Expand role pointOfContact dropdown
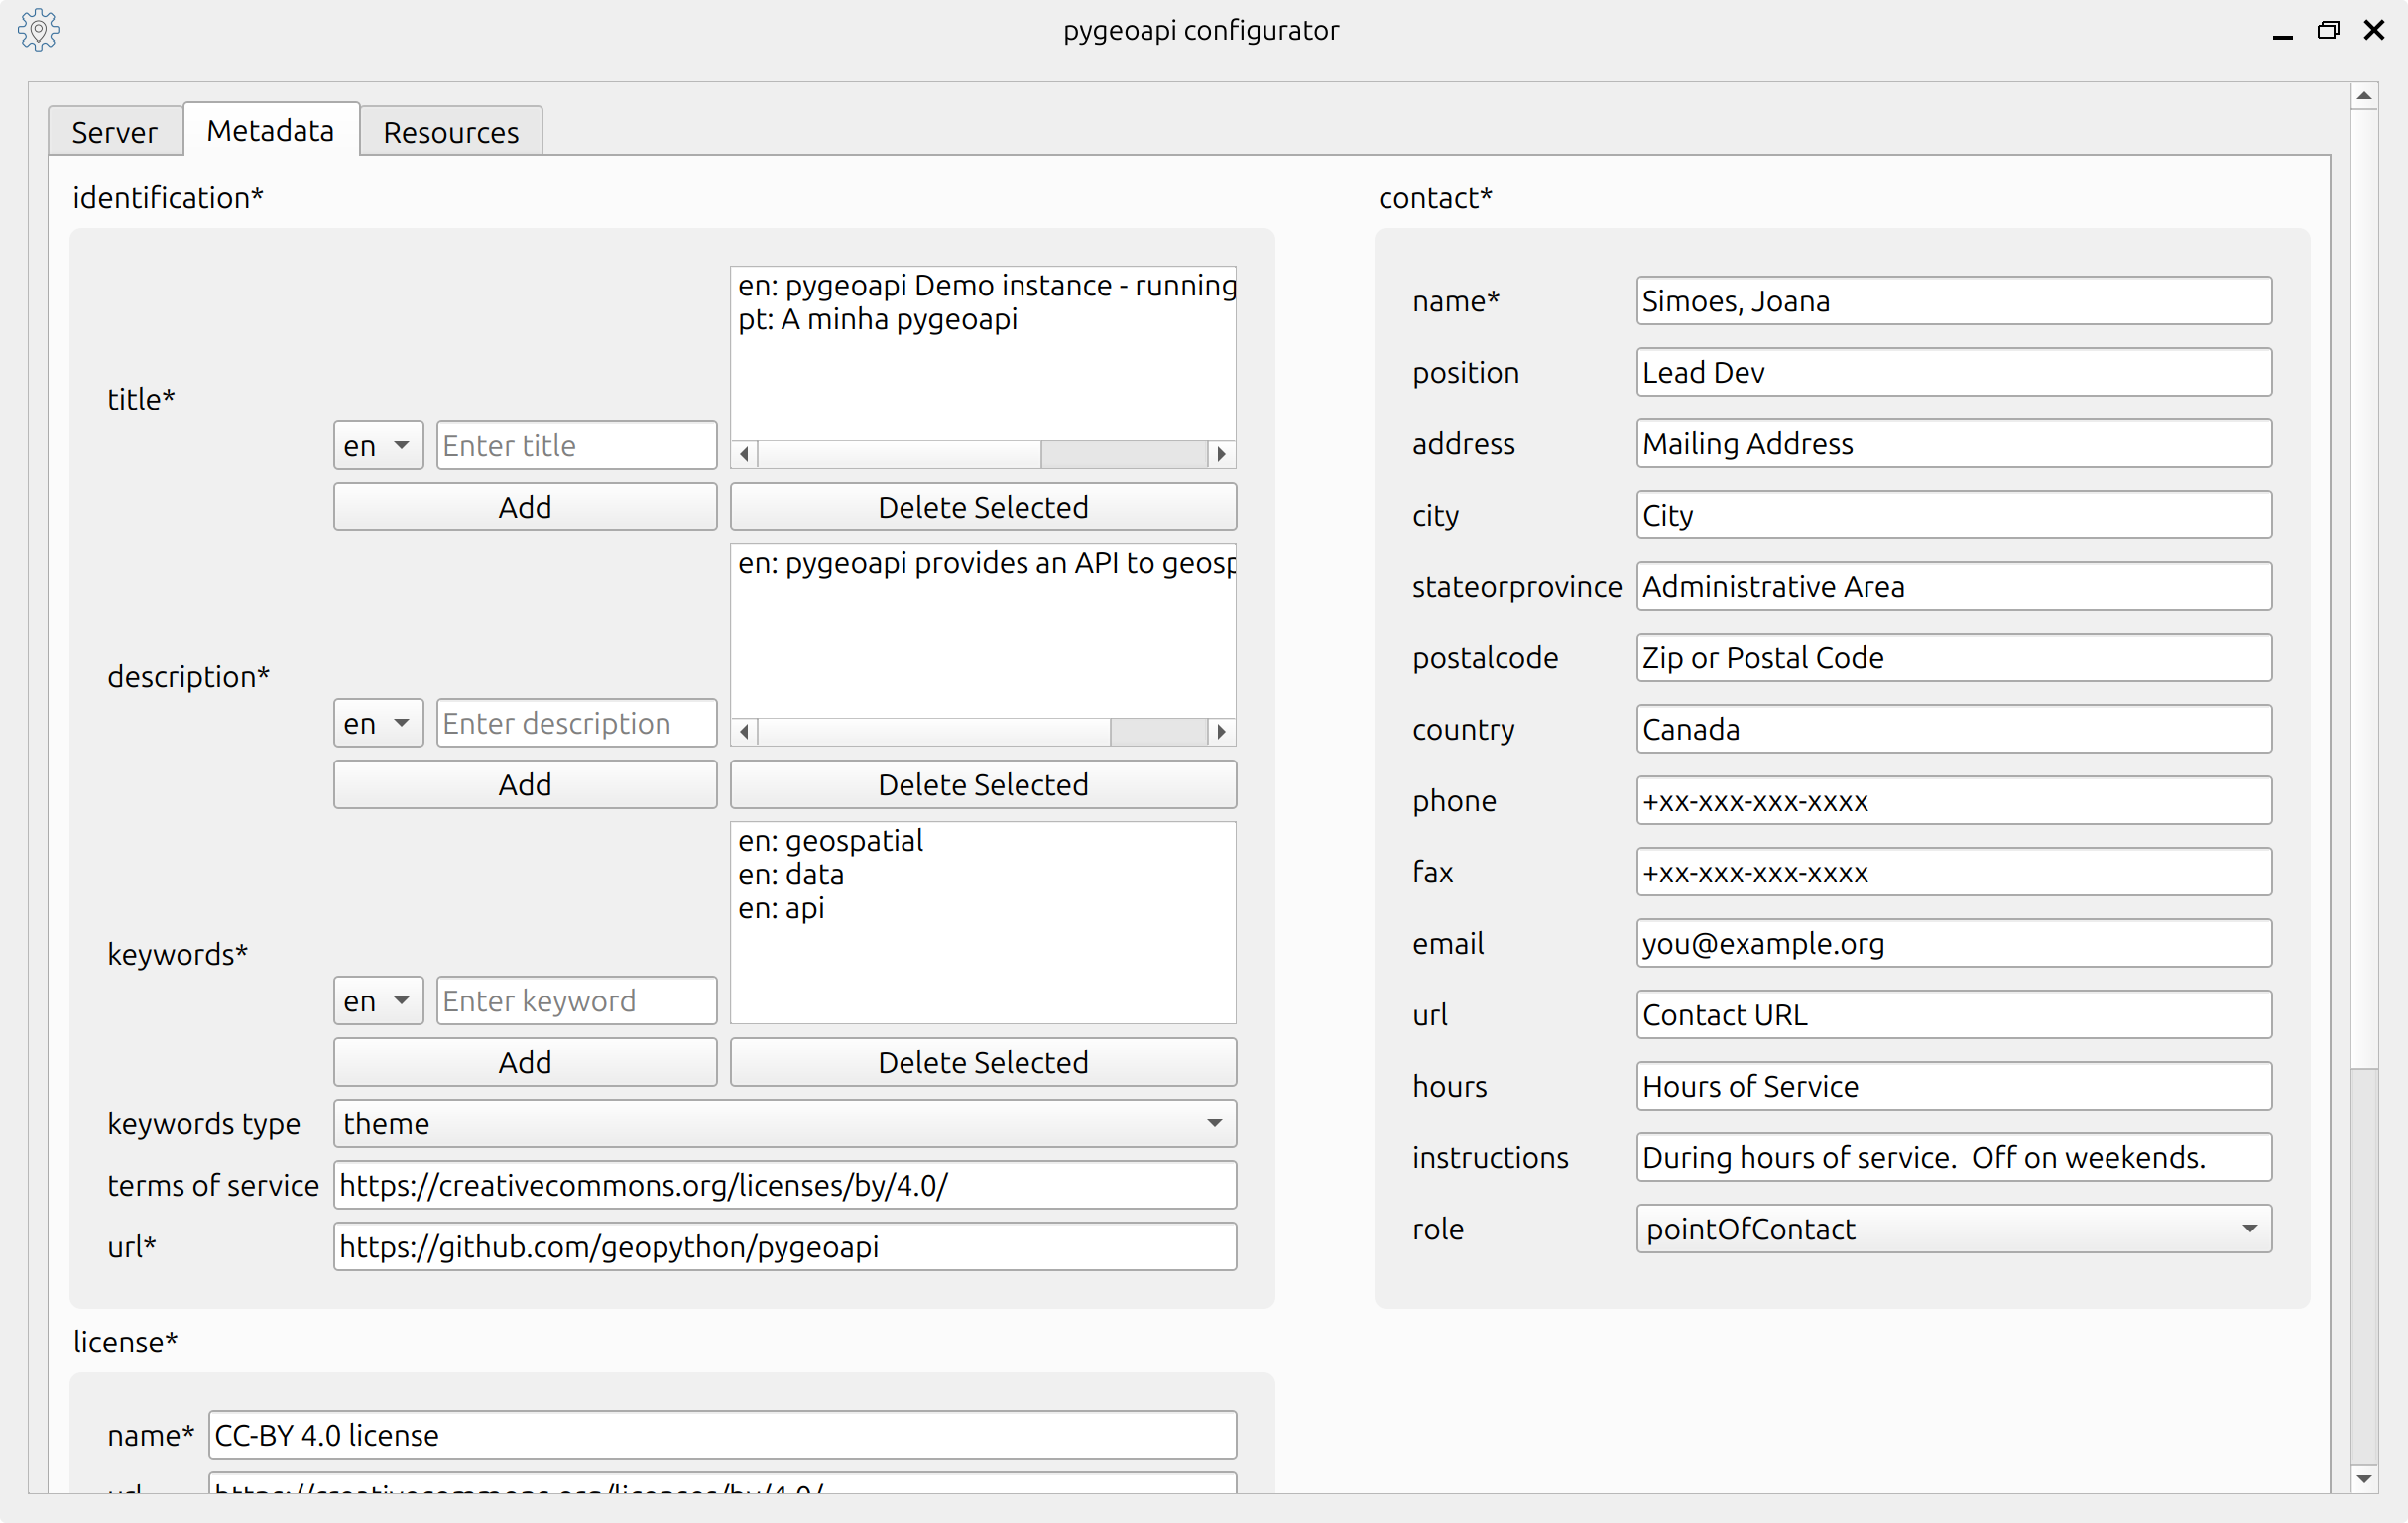 click(1953, 1229)
